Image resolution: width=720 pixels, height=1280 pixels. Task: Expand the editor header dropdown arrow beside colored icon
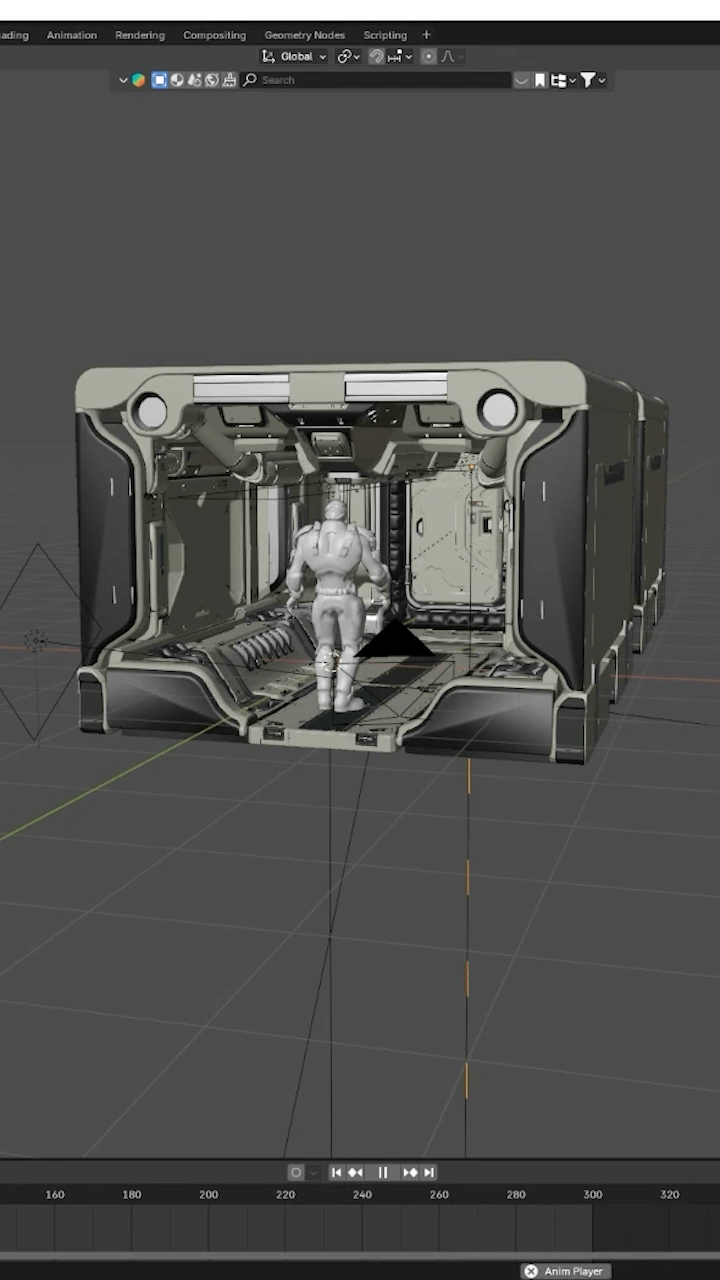tap(124, 80)
